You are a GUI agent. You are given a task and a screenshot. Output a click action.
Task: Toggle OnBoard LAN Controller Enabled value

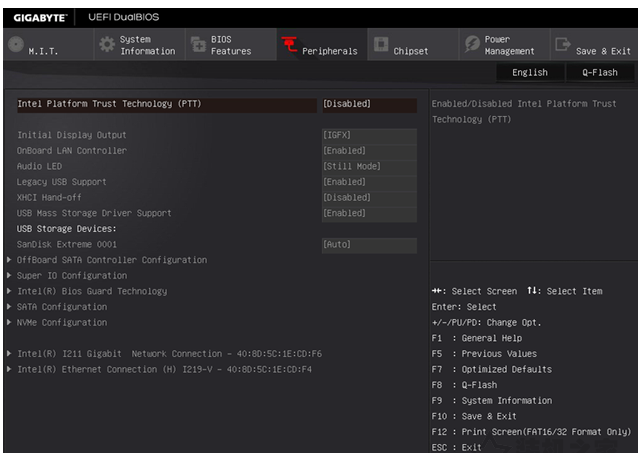point(368,150)
